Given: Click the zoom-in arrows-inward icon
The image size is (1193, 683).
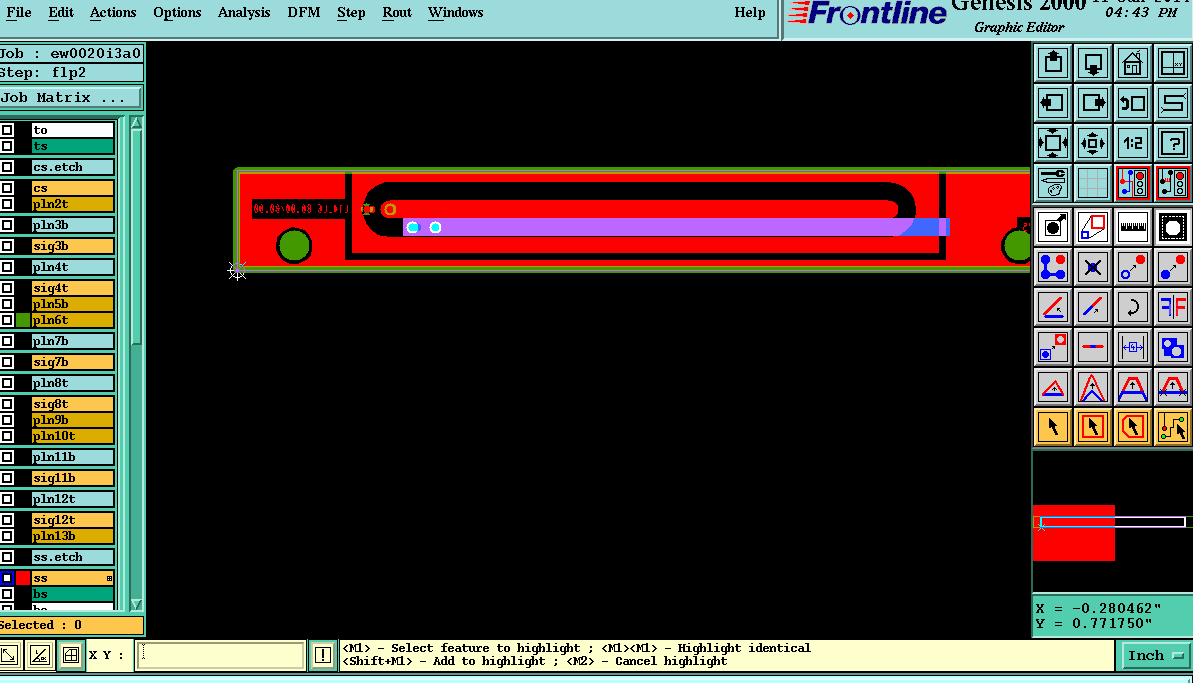Looking at the screenshot, I should coord(1053,142).
